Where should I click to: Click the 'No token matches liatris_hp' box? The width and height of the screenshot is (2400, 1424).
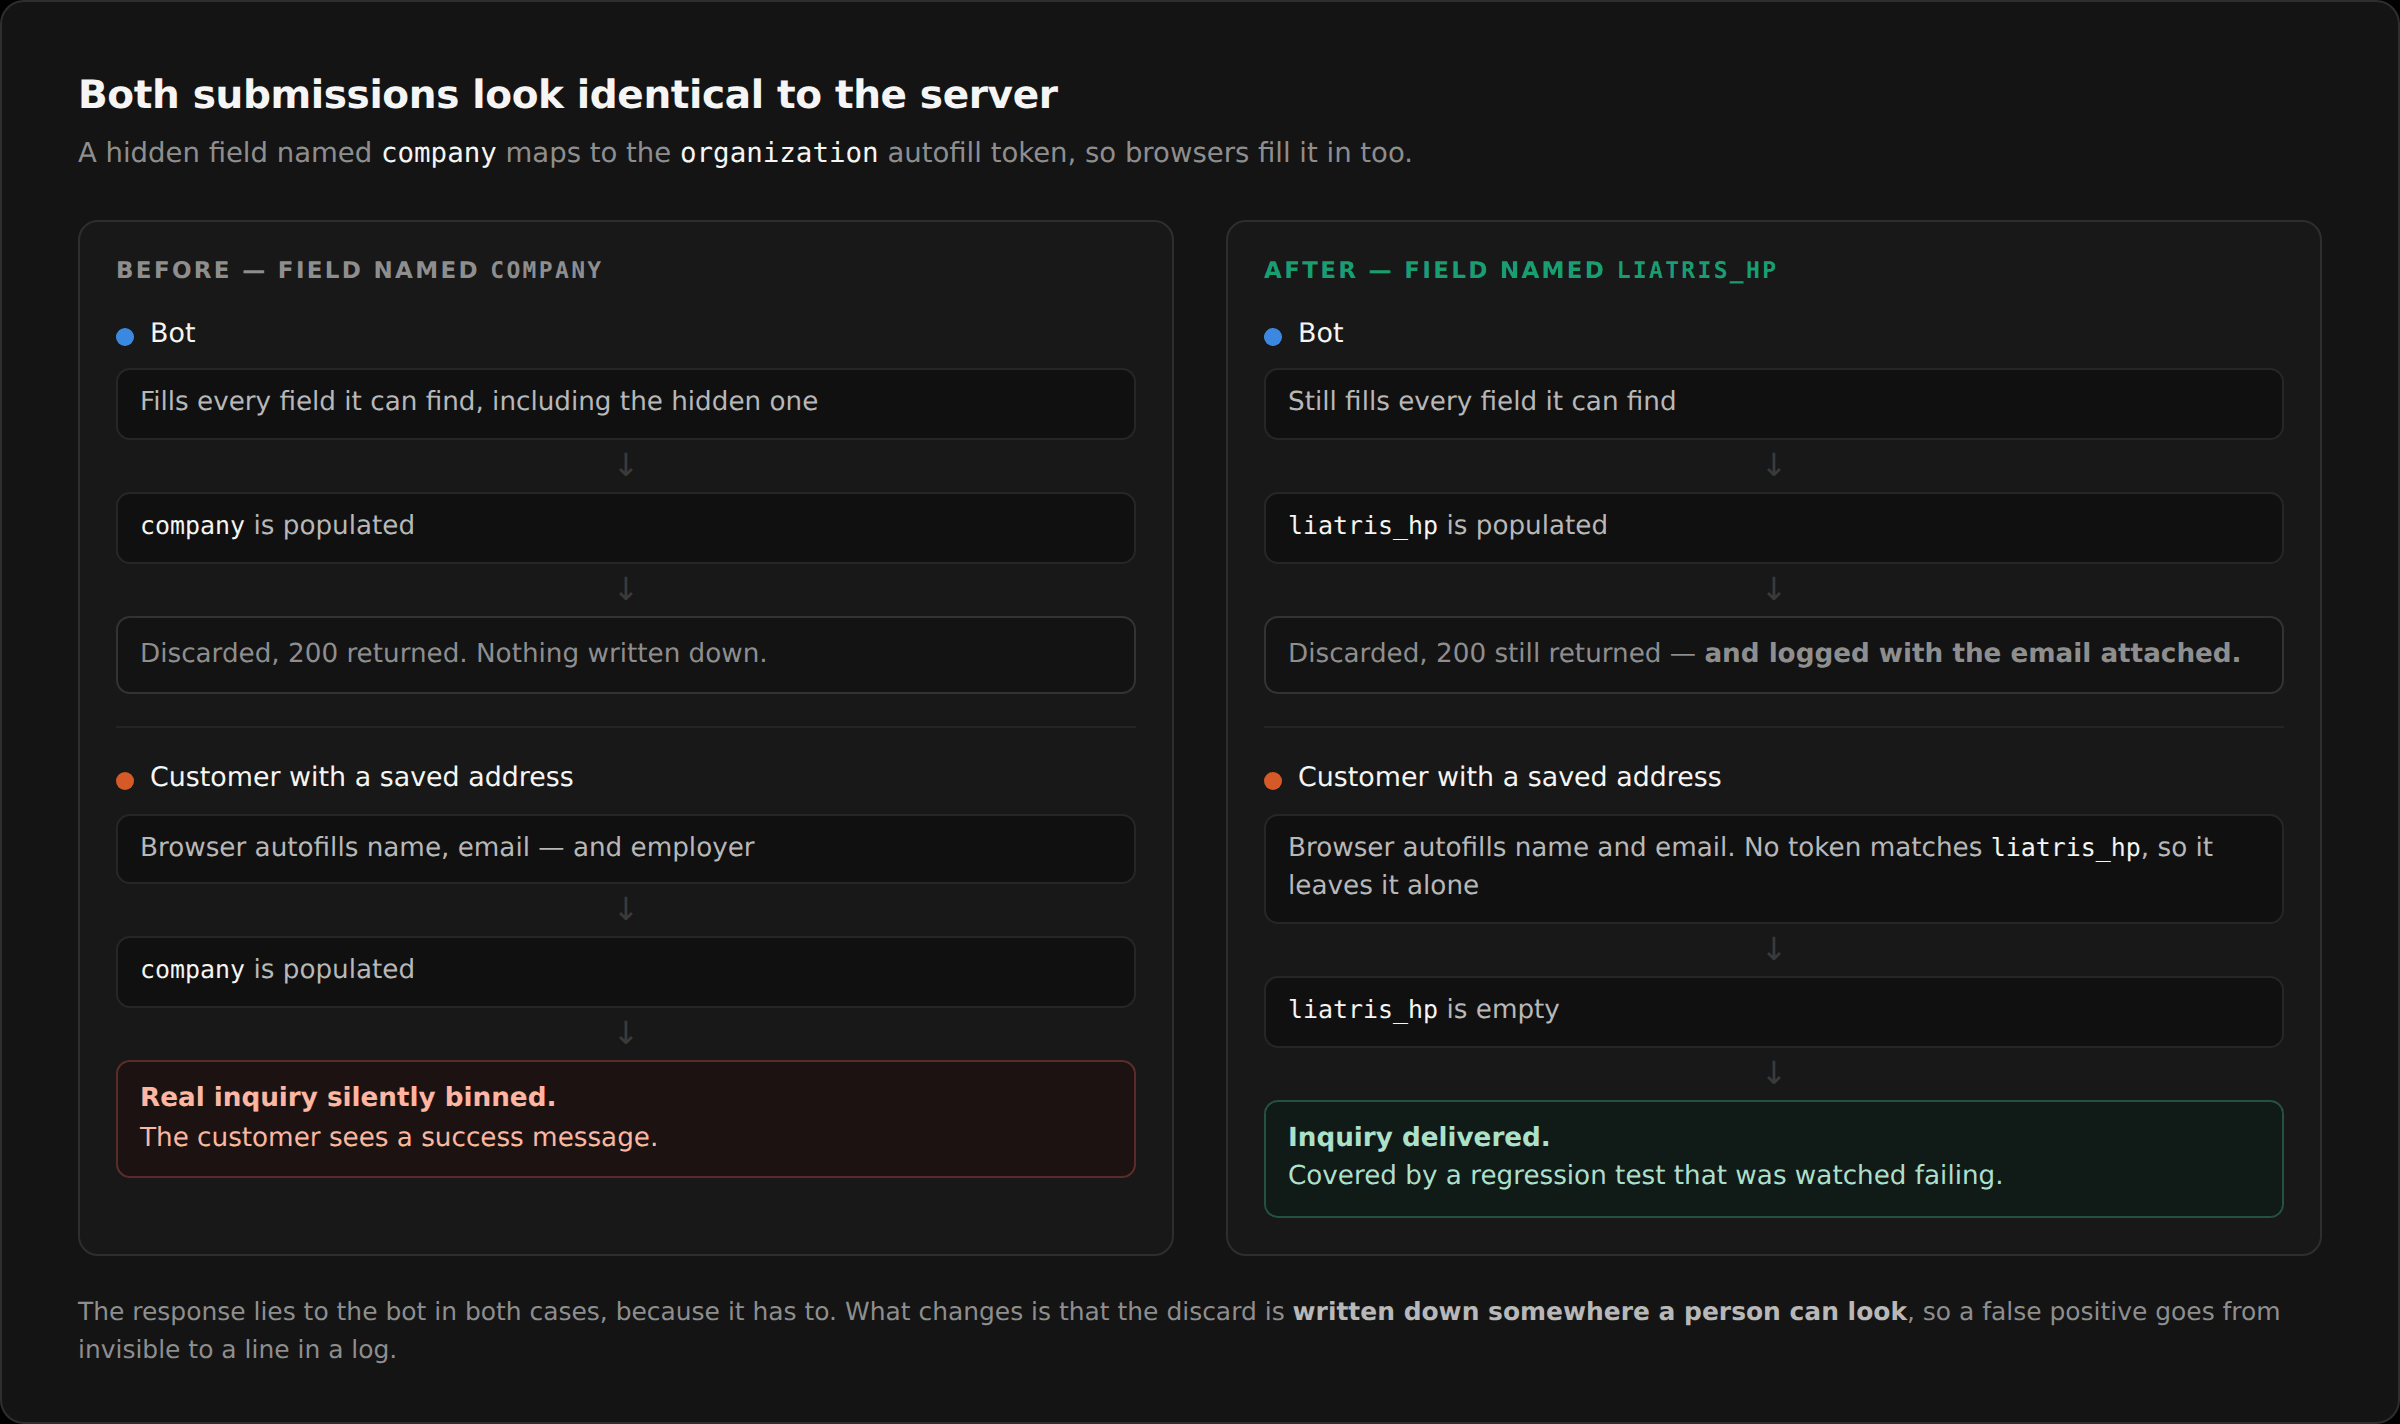pyautogui.click(x=1773, y=868)
